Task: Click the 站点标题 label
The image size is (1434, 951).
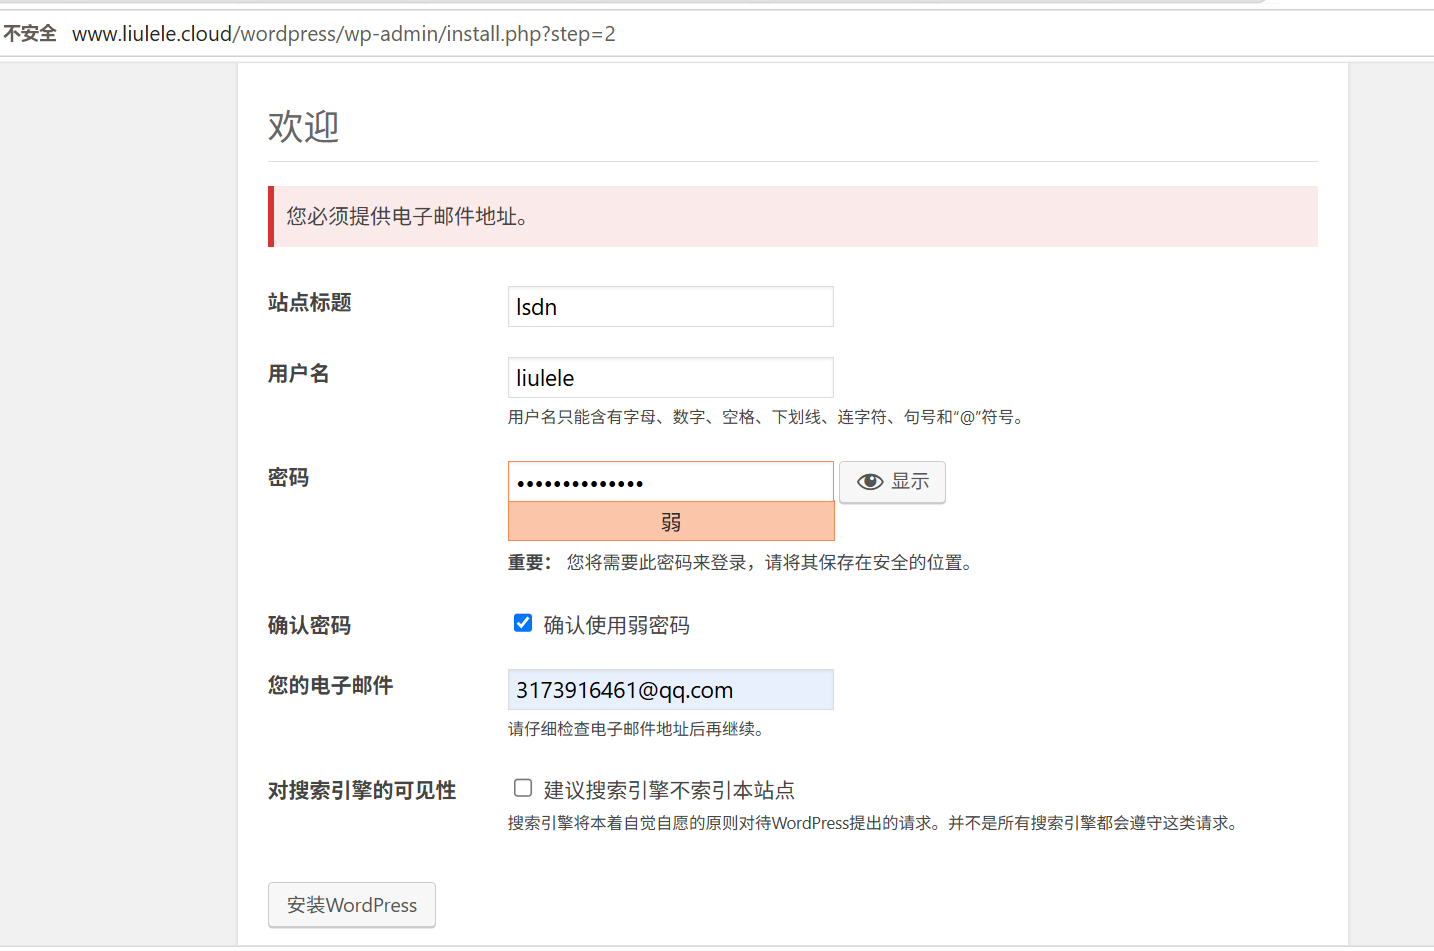Action: [x=310, y=303]
